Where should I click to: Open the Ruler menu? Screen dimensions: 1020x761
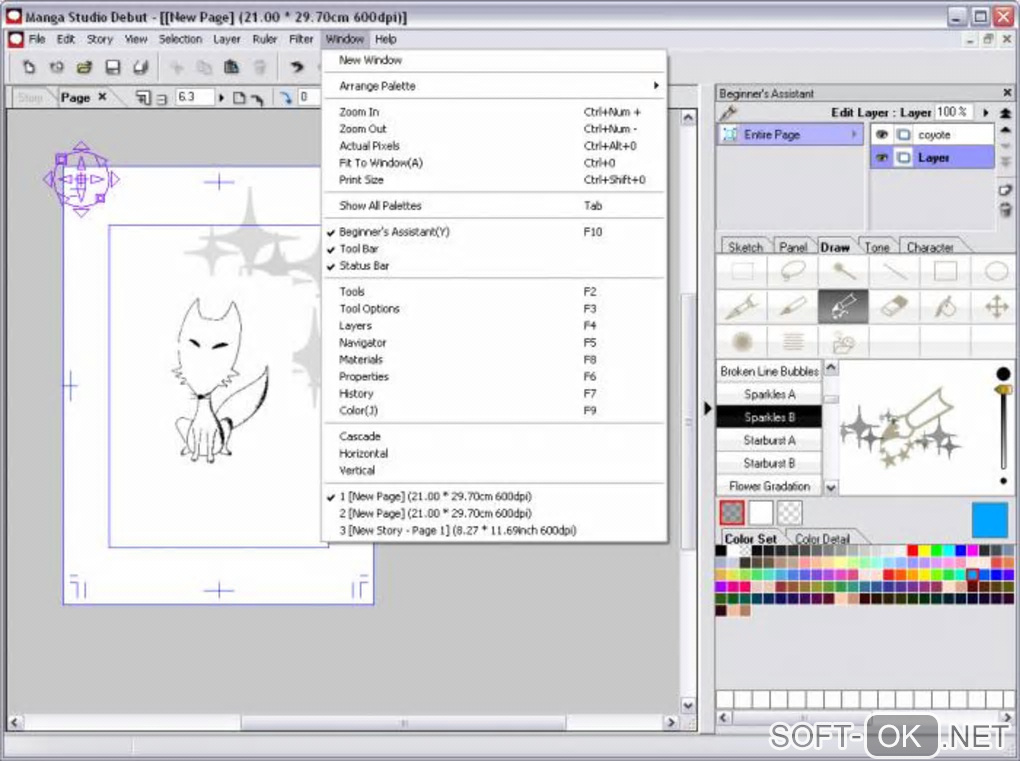point(265,39)
